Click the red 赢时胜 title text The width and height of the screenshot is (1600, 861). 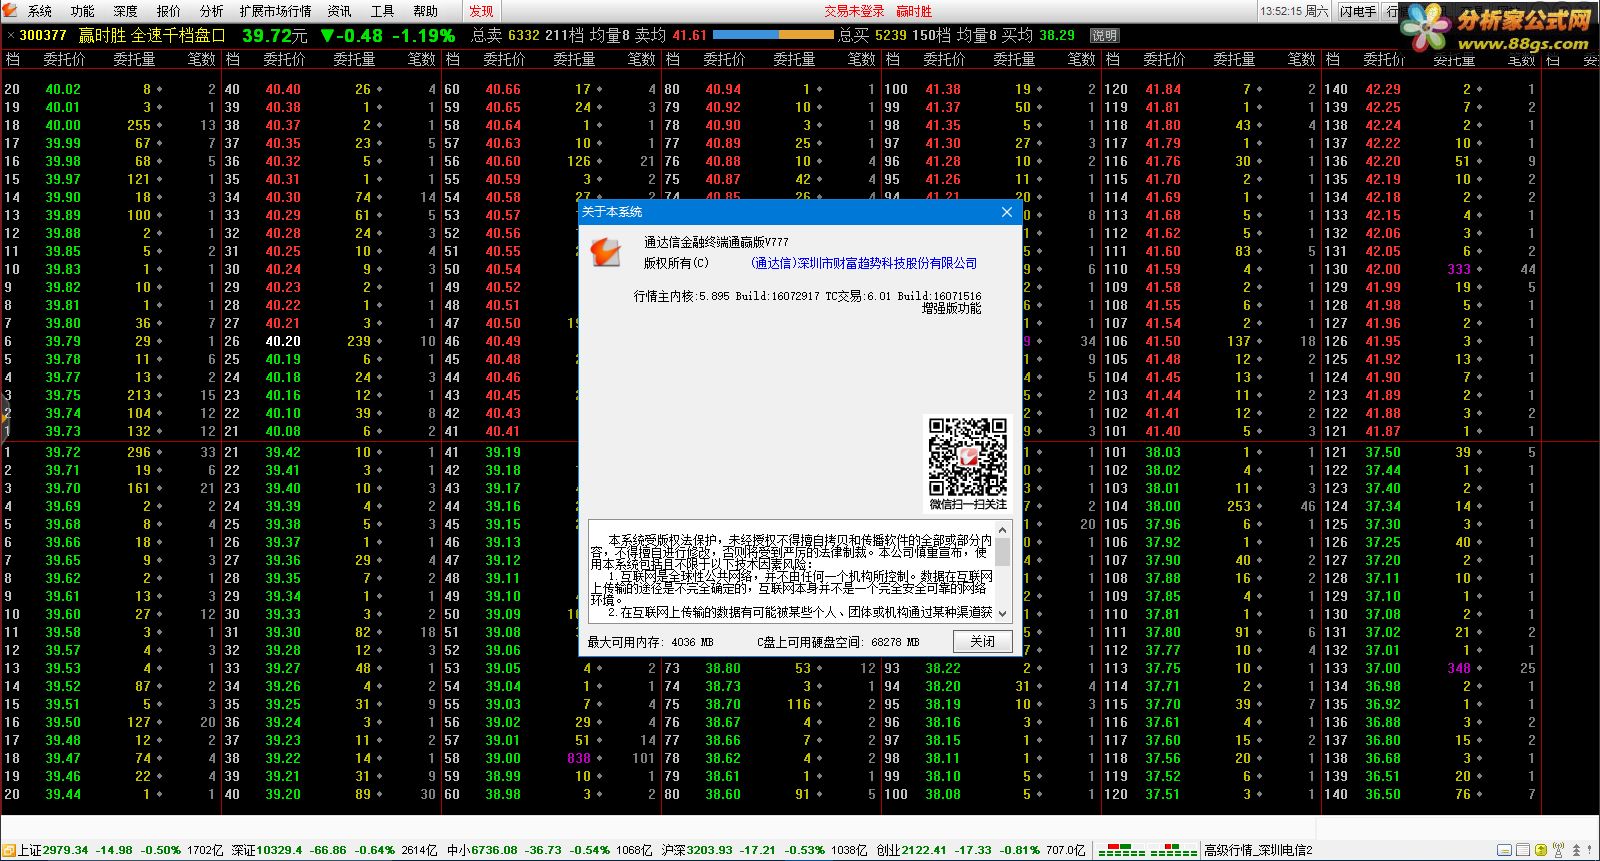[914, 11]
